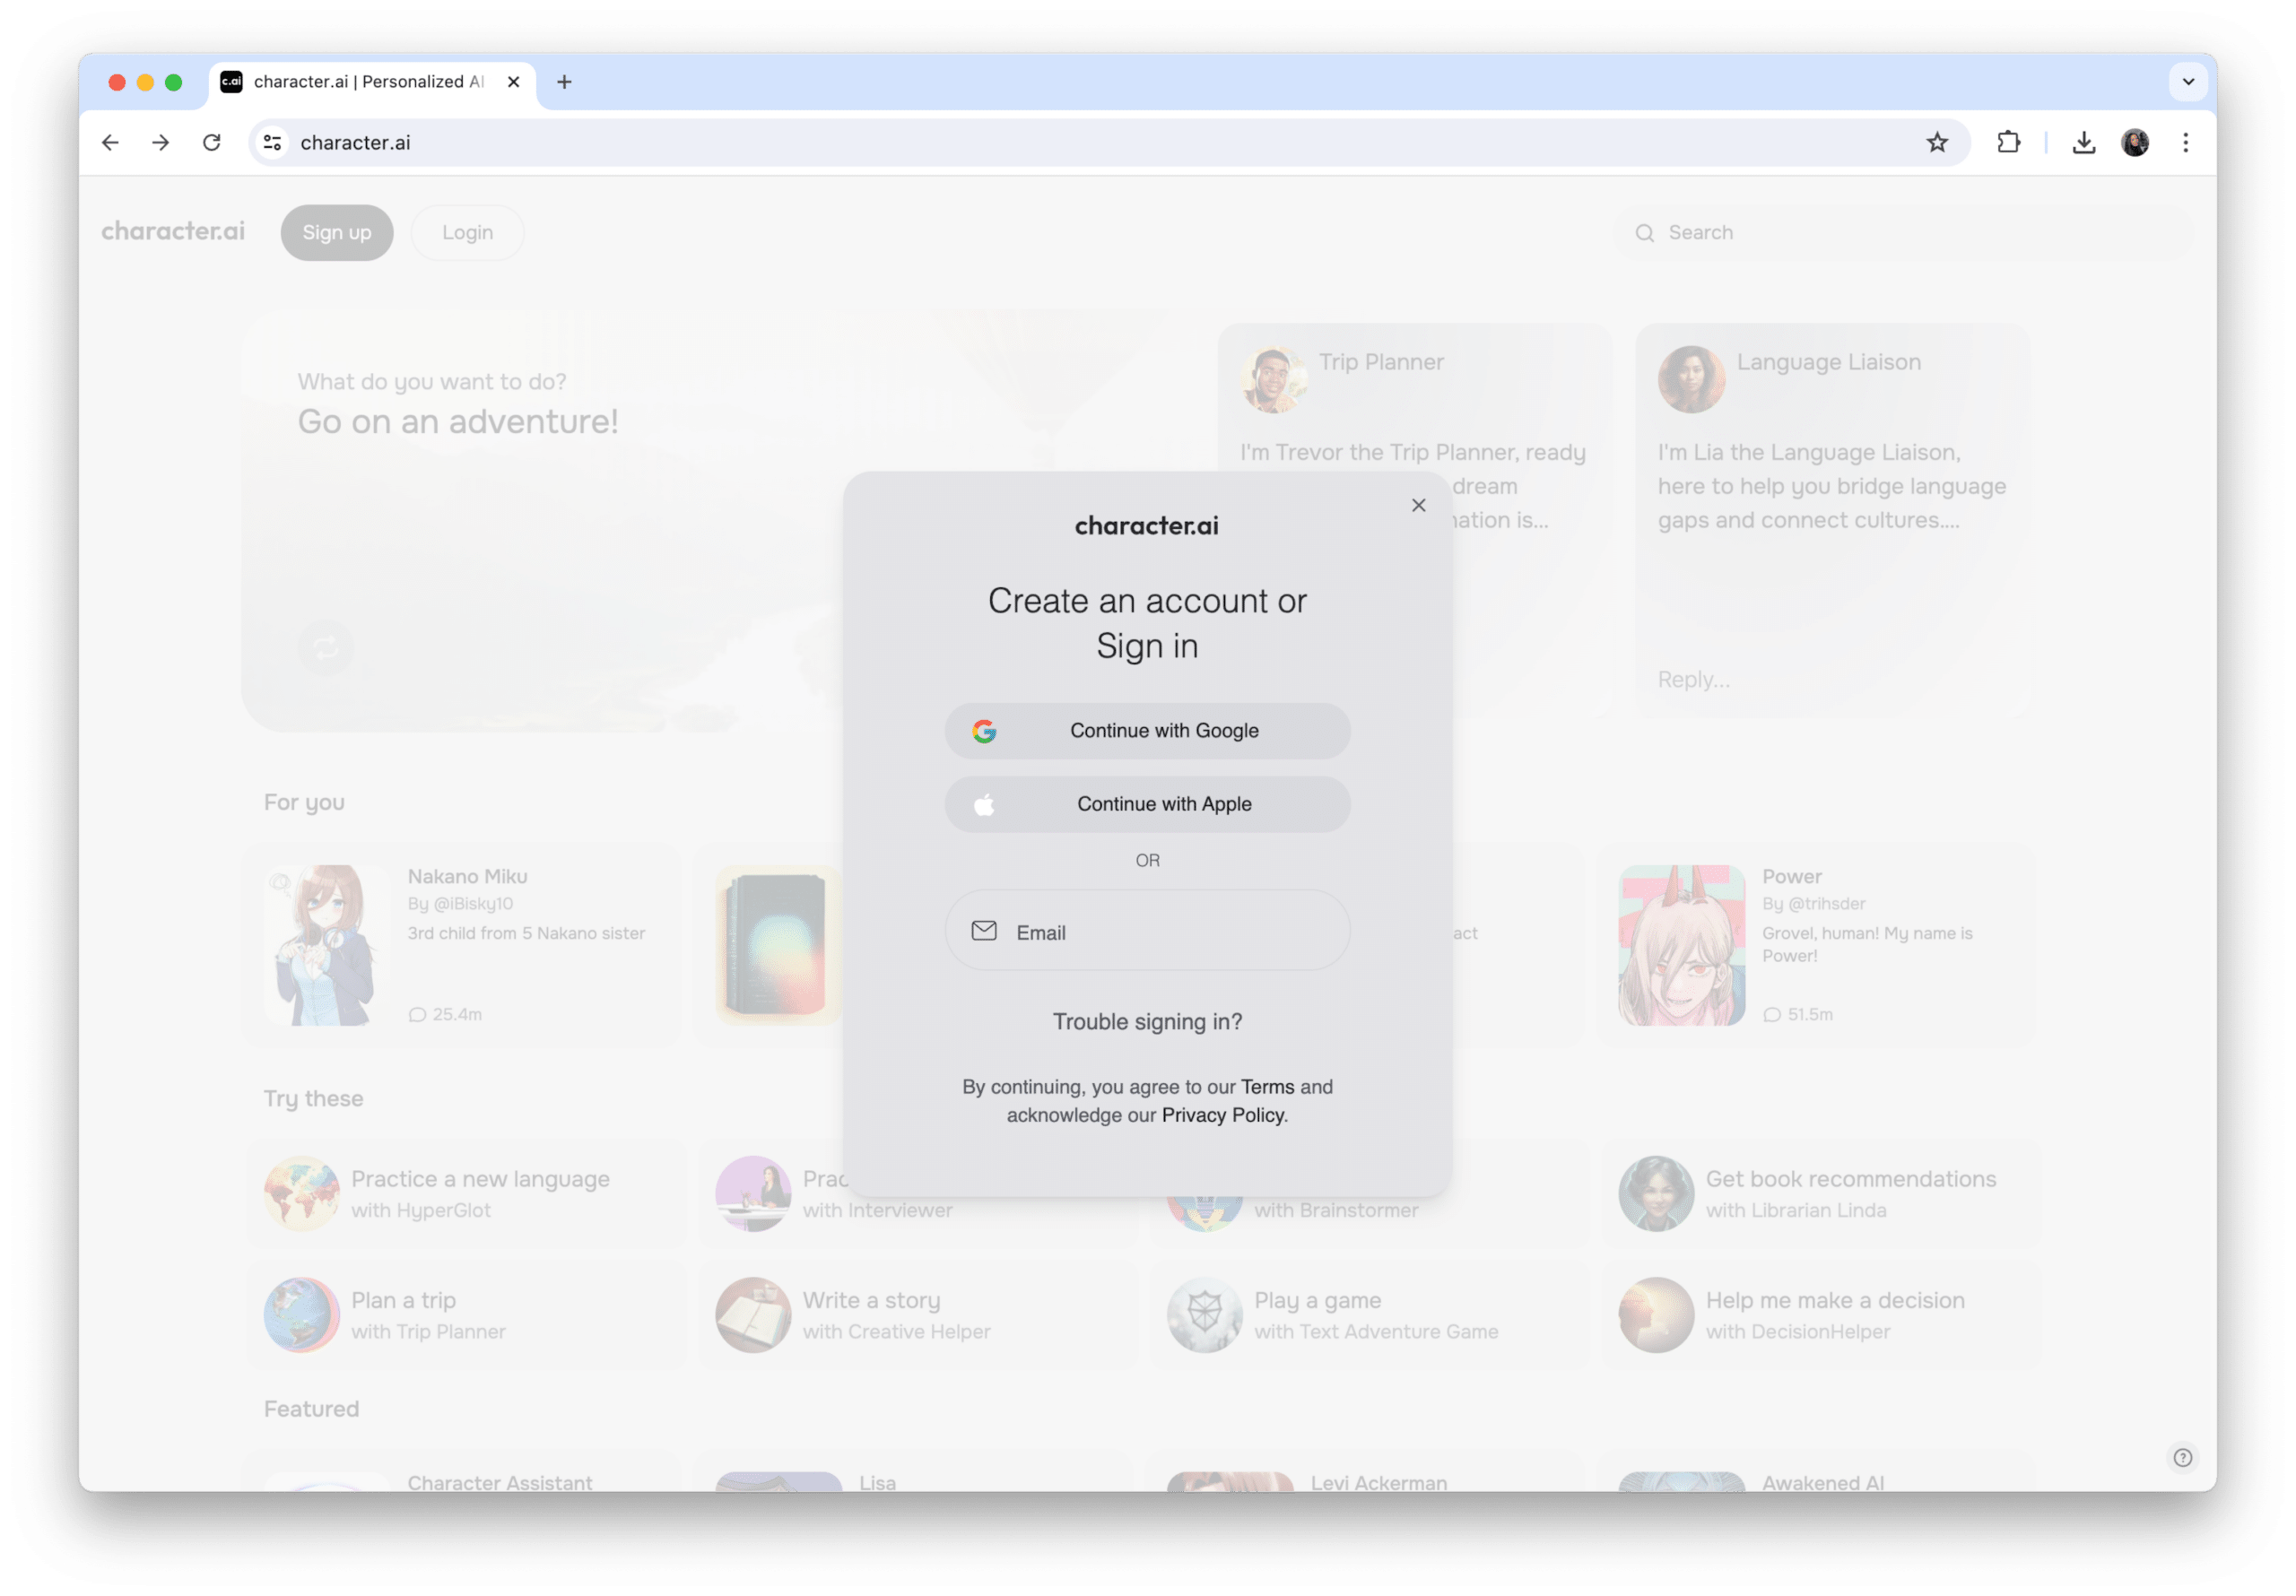Click the chat count icon under Nakano Miku
This screenshot has height=1596, width=2296.
click(x=417, y=1015)
